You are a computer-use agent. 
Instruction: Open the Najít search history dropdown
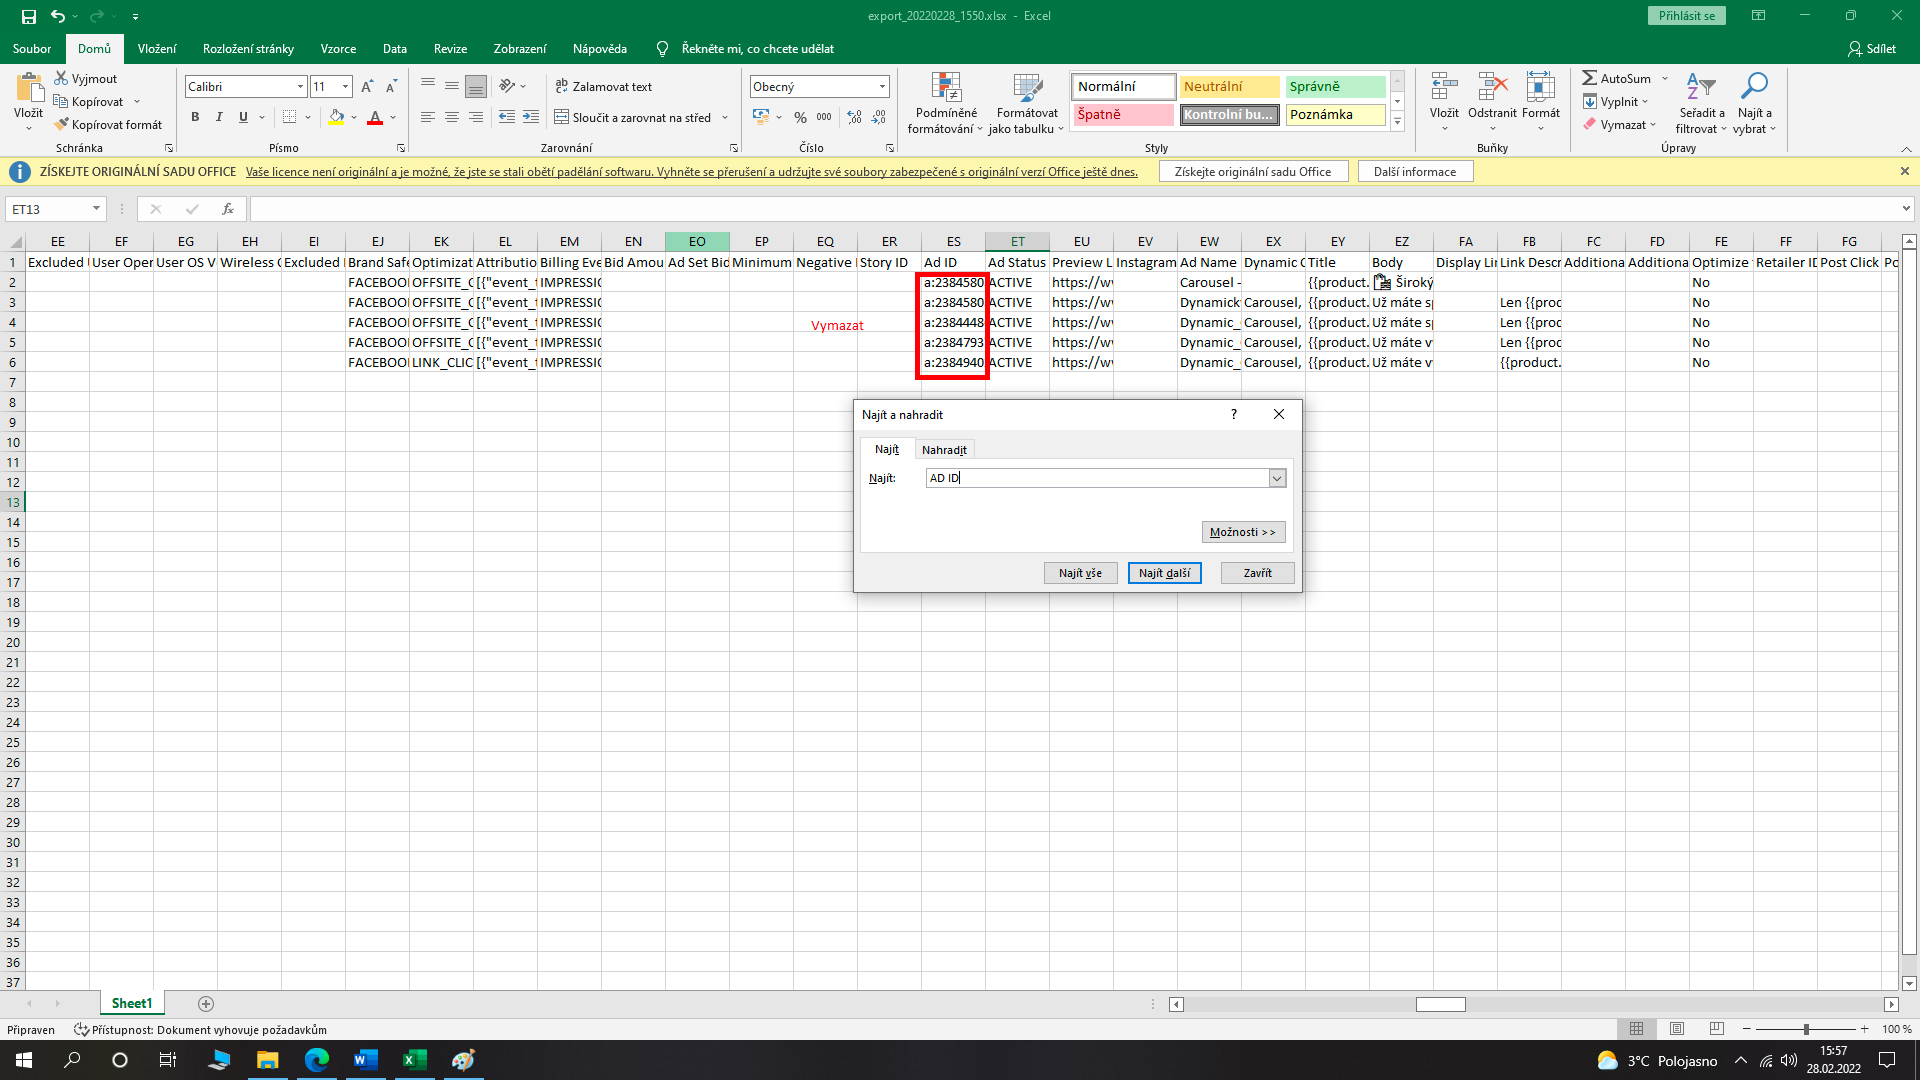[1277, 478]
